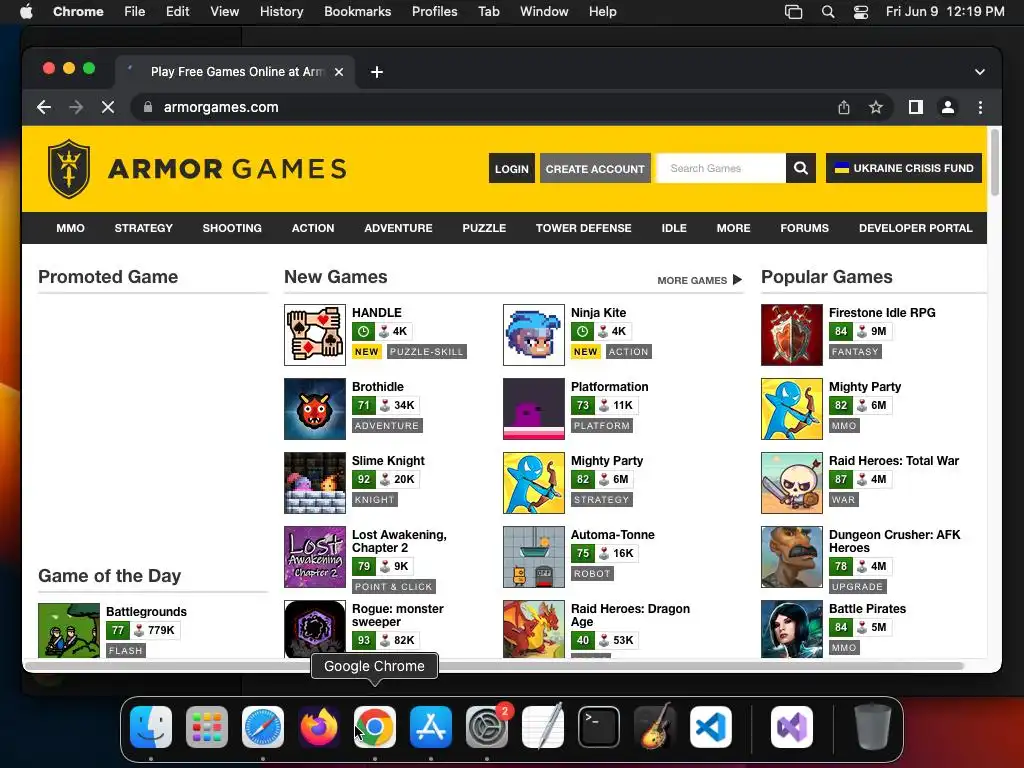Click the horizontal scrollbar at page bottom
The image size is (1024, 768).
(494, 666)
